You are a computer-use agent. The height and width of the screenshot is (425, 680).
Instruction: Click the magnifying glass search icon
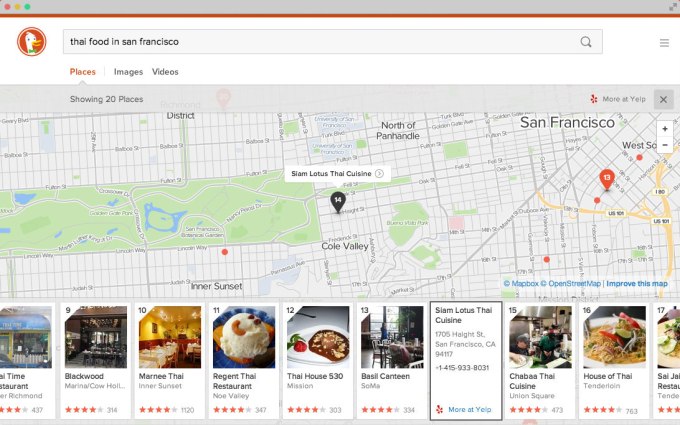(586, 42)
